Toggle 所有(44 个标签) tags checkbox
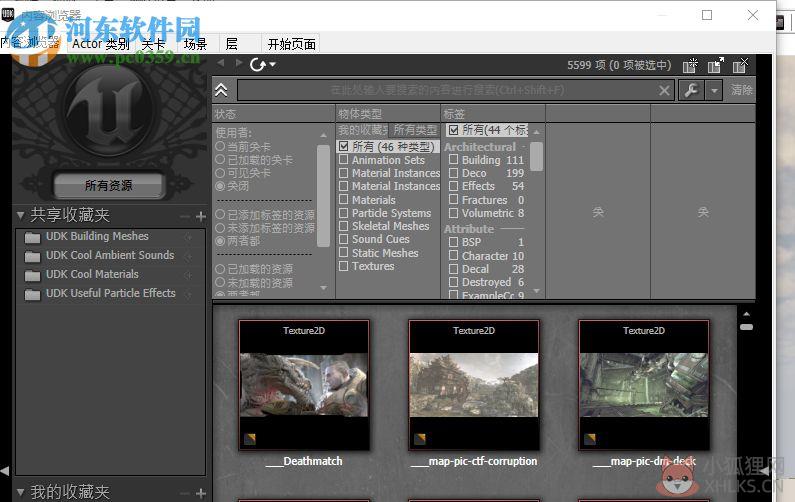 (x=454, y=130)
